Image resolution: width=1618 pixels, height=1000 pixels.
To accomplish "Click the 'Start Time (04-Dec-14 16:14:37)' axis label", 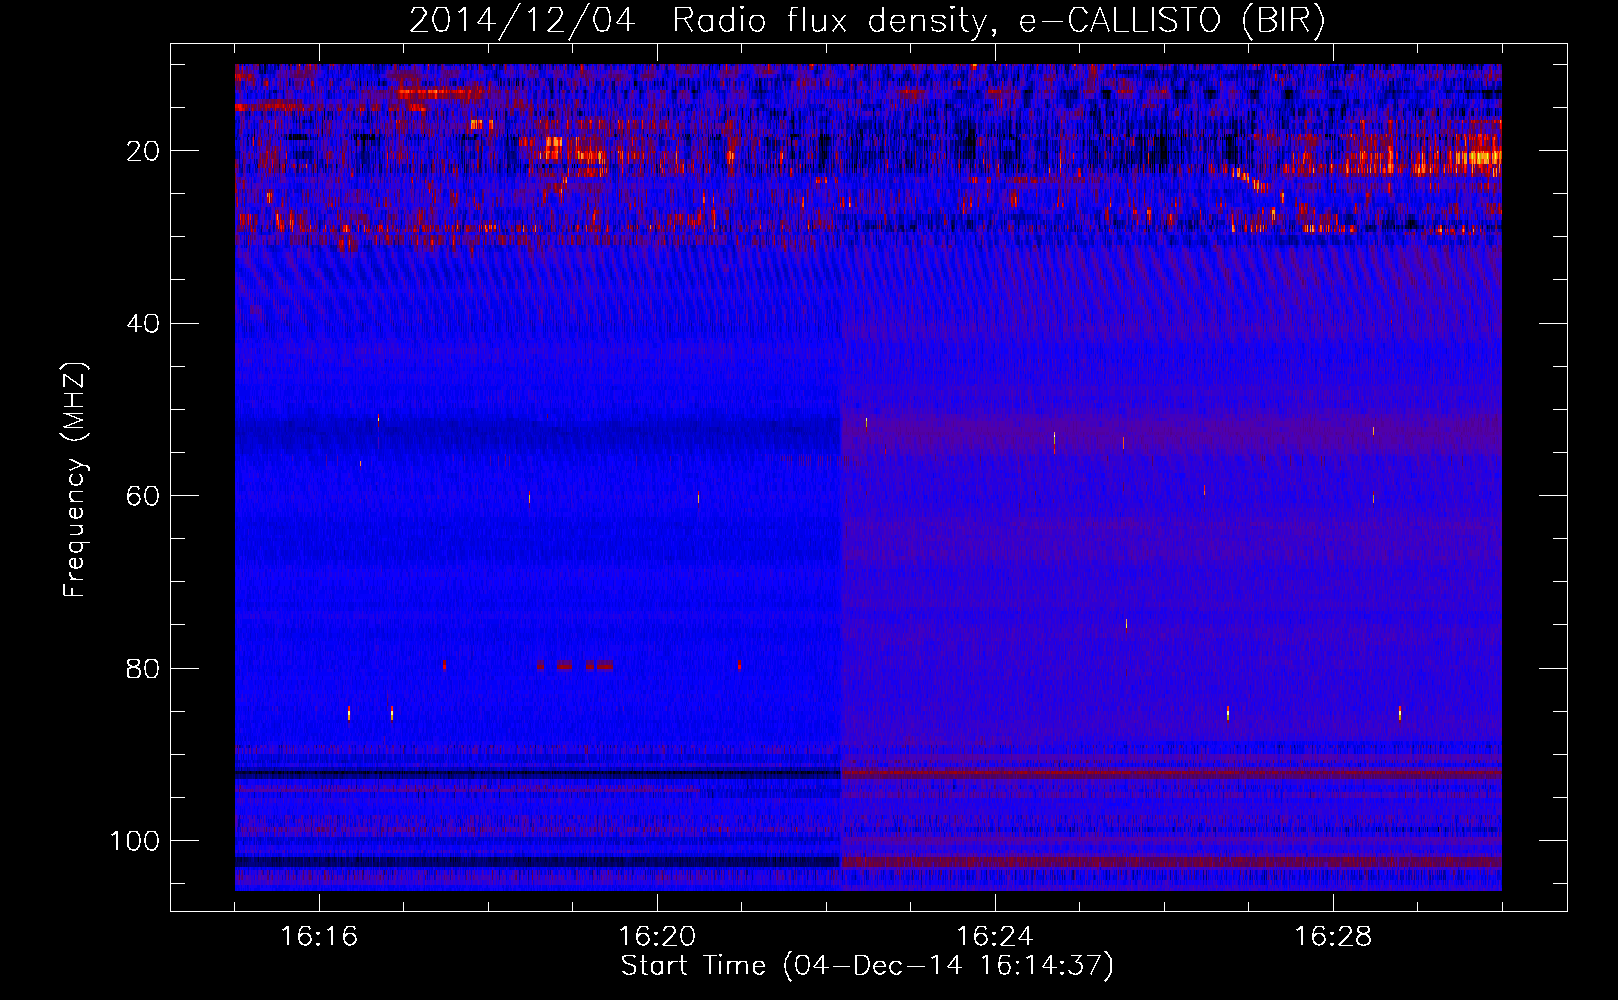I will click(867, 966).
